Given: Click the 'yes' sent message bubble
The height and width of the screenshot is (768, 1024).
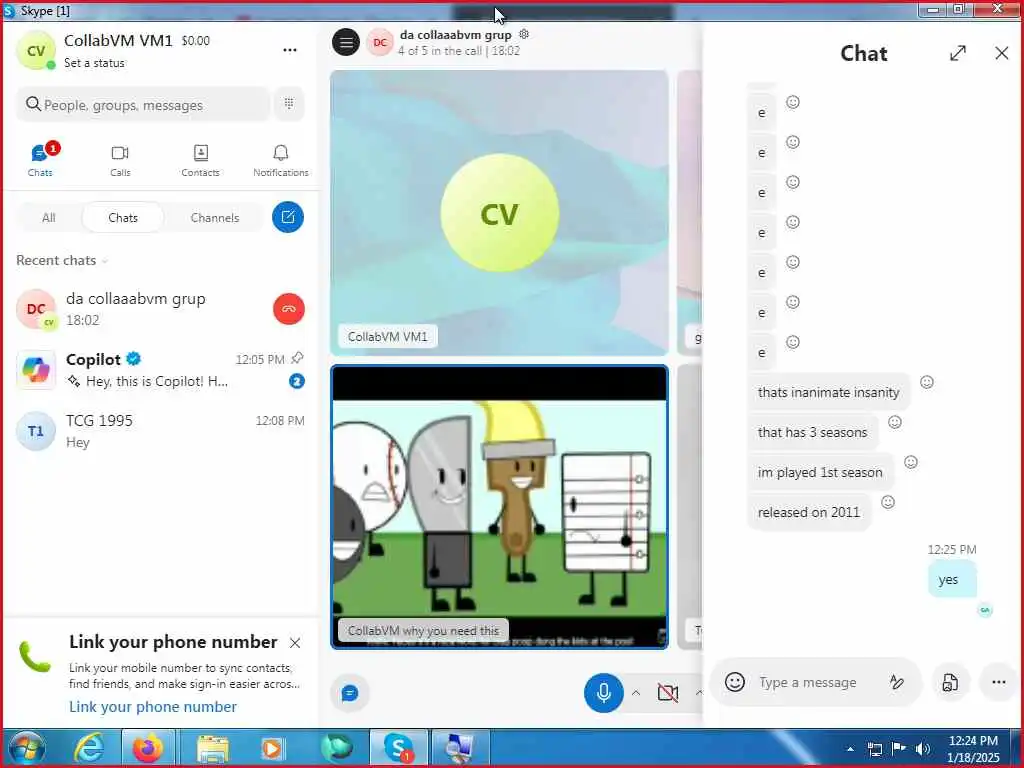Looking at the screenshot, I should (x=952, y=579).
